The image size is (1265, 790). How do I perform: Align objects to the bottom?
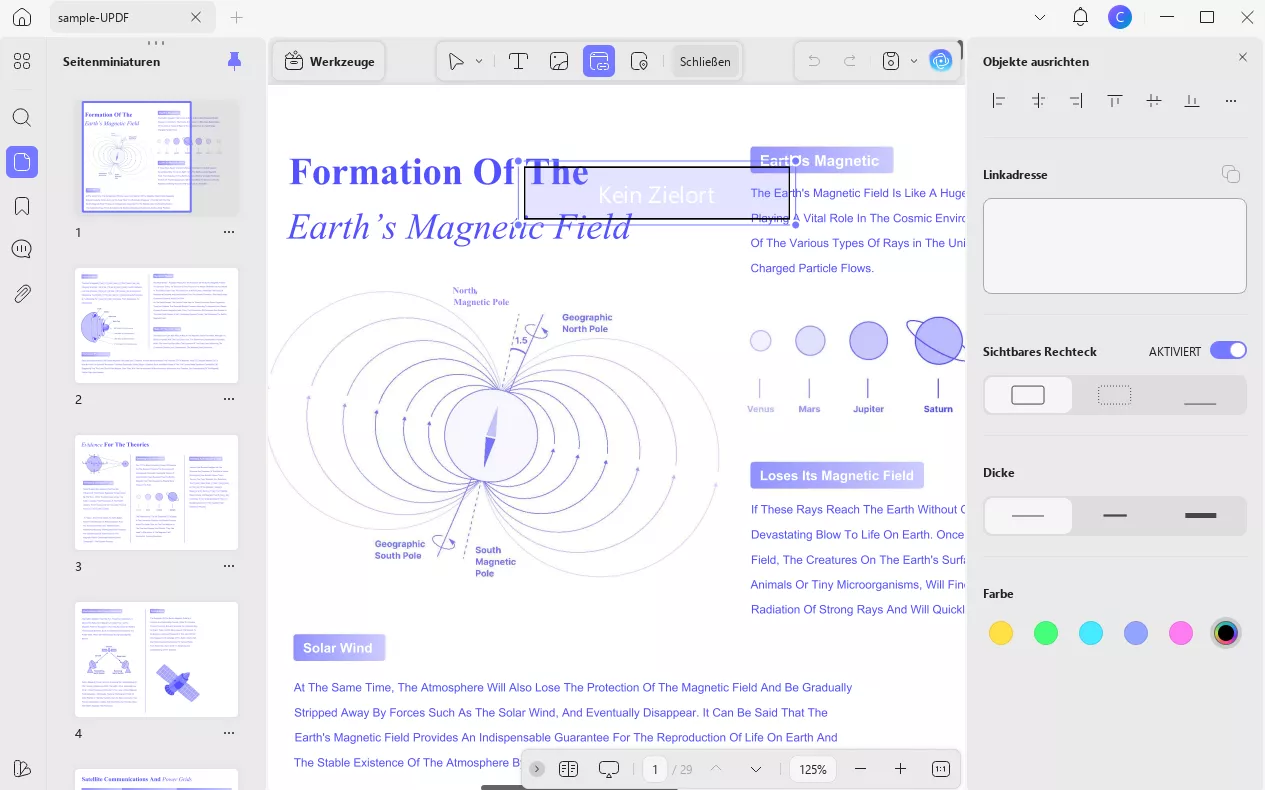point(1192,101)
